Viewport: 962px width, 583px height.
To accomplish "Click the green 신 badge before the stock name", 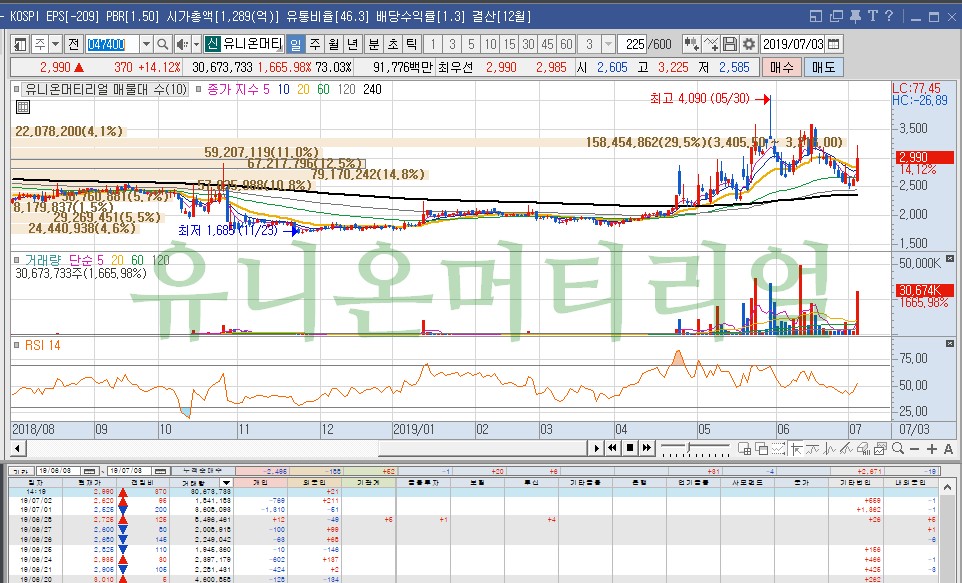I will coord(212,44).
